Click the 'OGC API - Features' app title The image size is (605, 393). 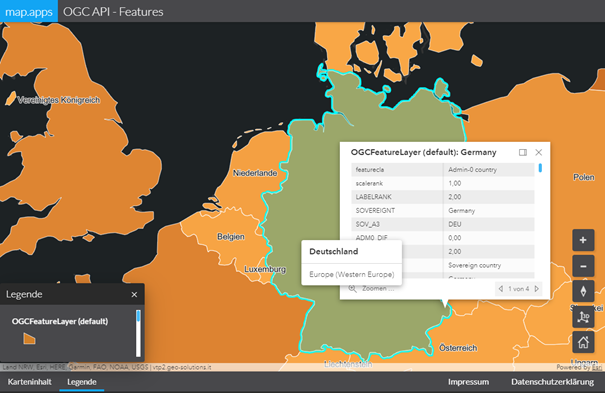point(113,12)
